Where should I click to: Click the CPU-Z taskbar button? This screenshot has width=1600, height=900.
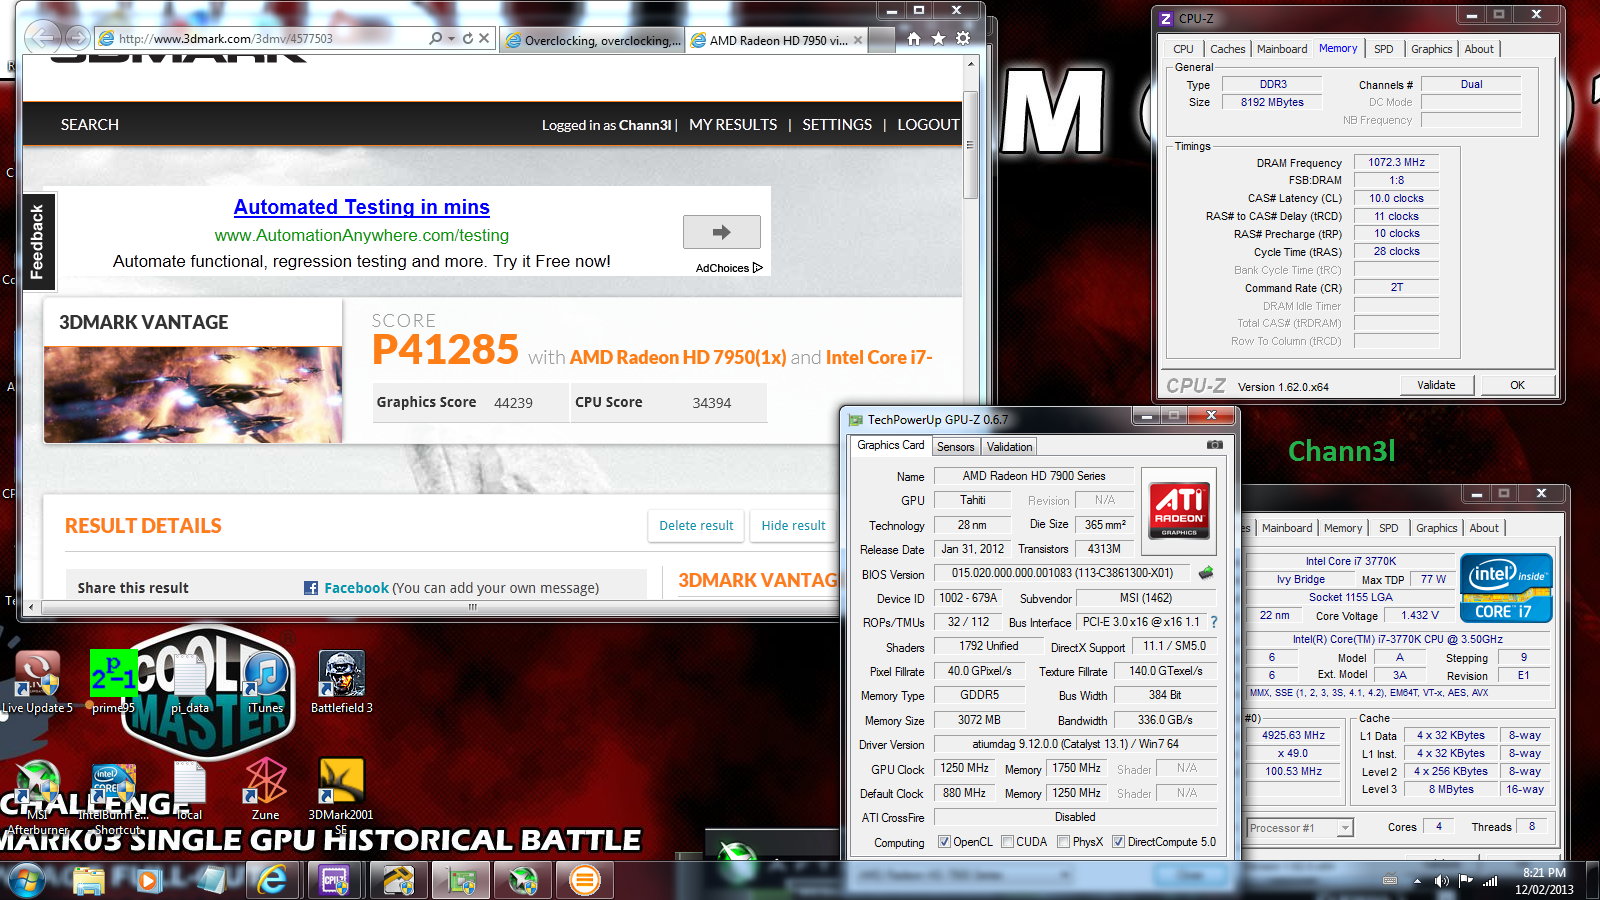point(334,881)
